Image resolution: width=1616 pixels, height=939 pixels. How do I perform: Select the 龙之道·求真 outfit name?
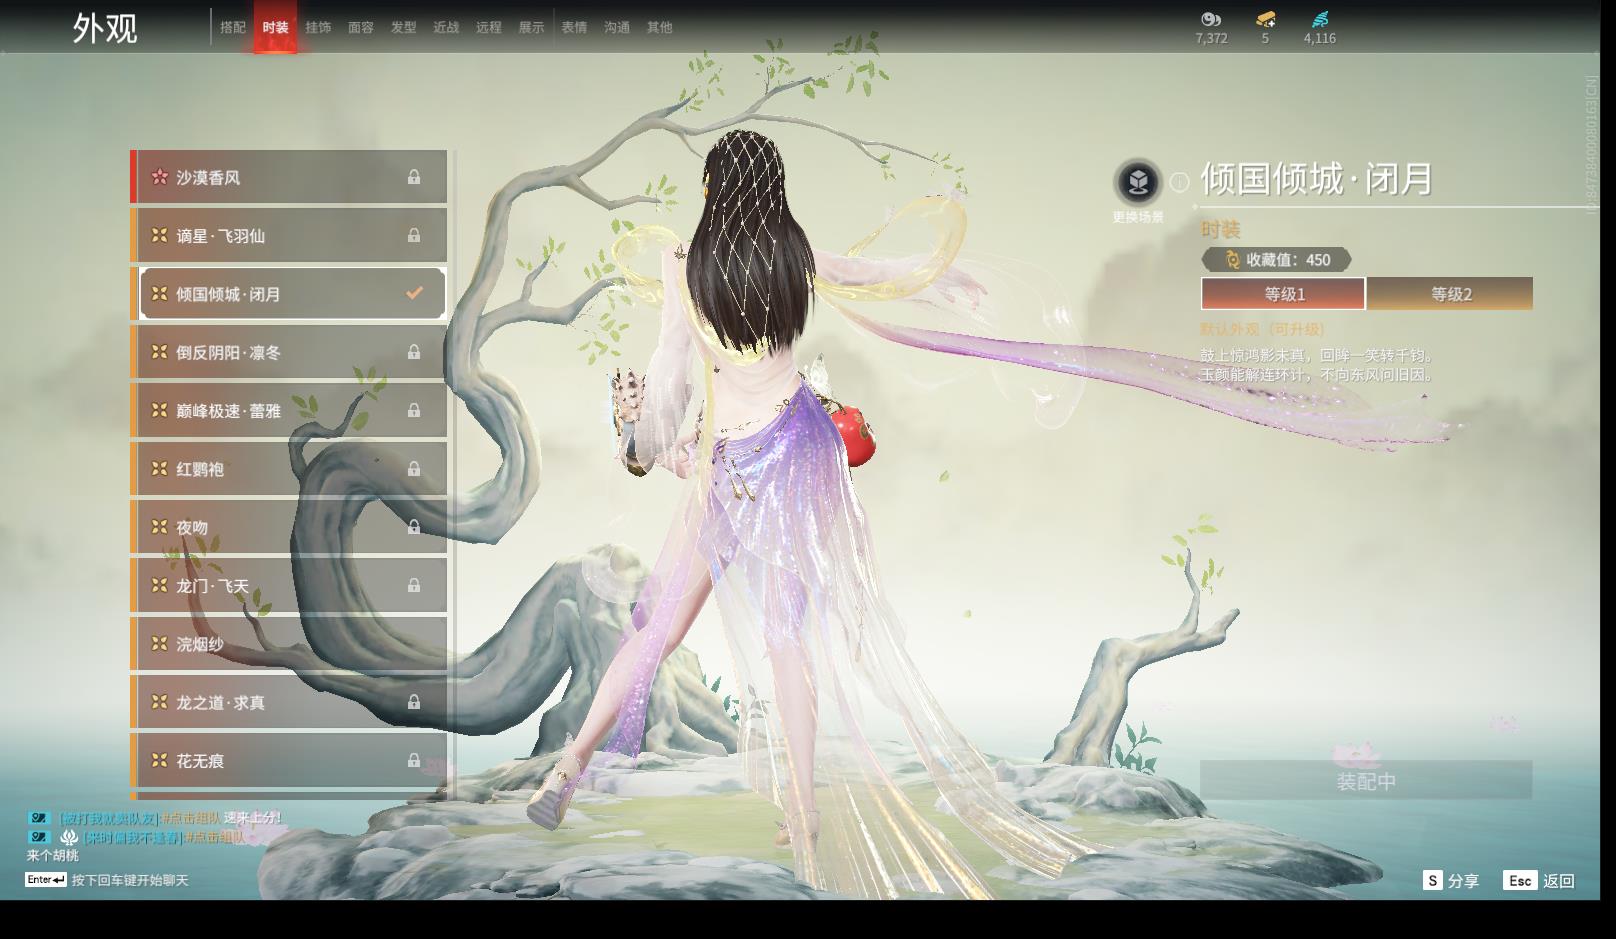point(221,703)
